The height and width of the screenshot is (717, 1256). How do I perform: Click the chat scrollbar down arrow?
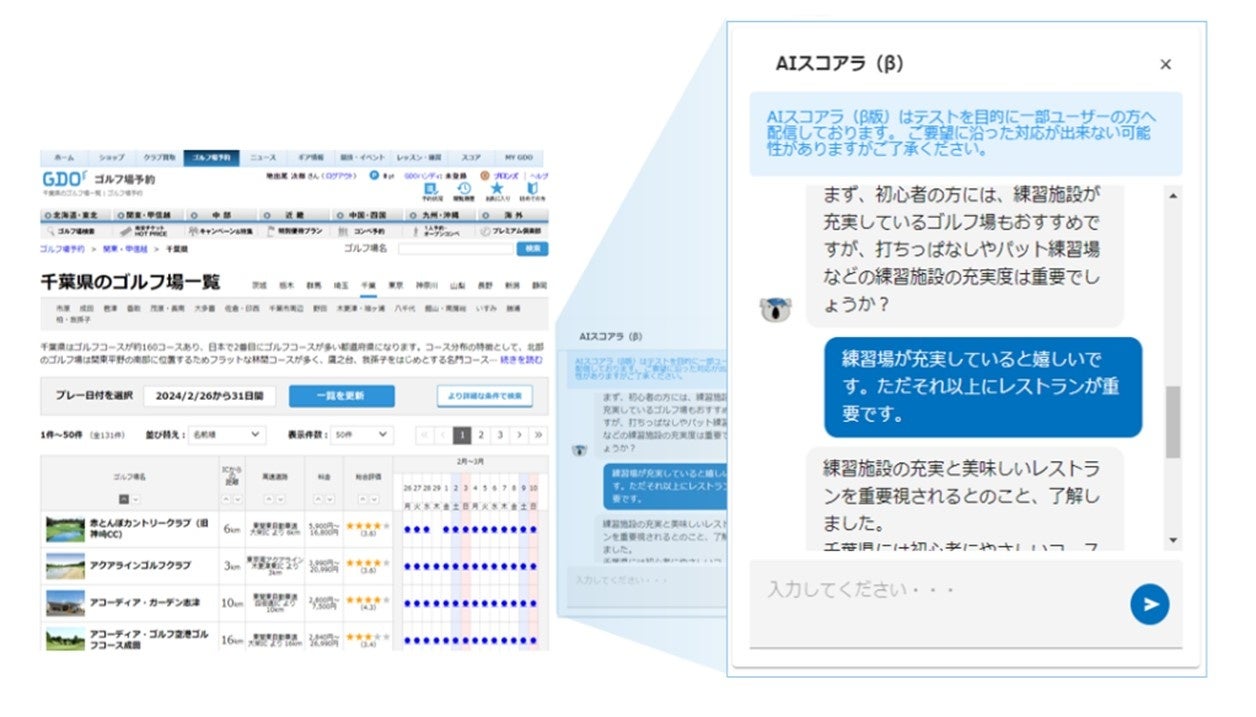point(1173,541)
